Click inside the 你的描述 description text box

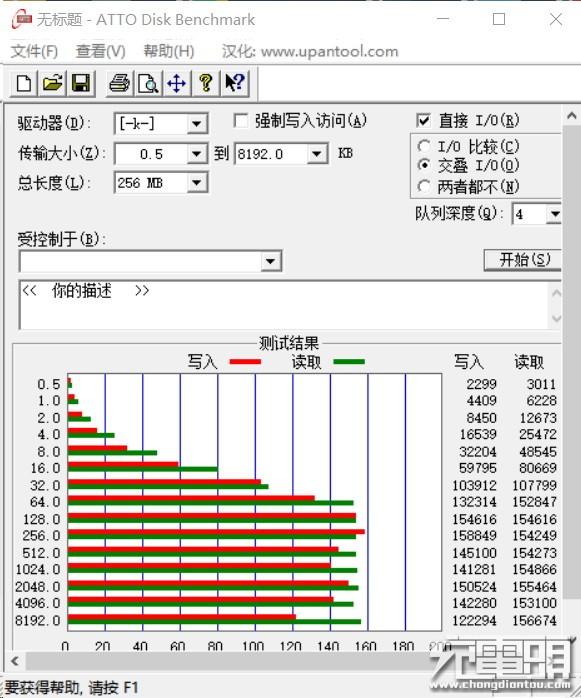(x=285, y=304)
